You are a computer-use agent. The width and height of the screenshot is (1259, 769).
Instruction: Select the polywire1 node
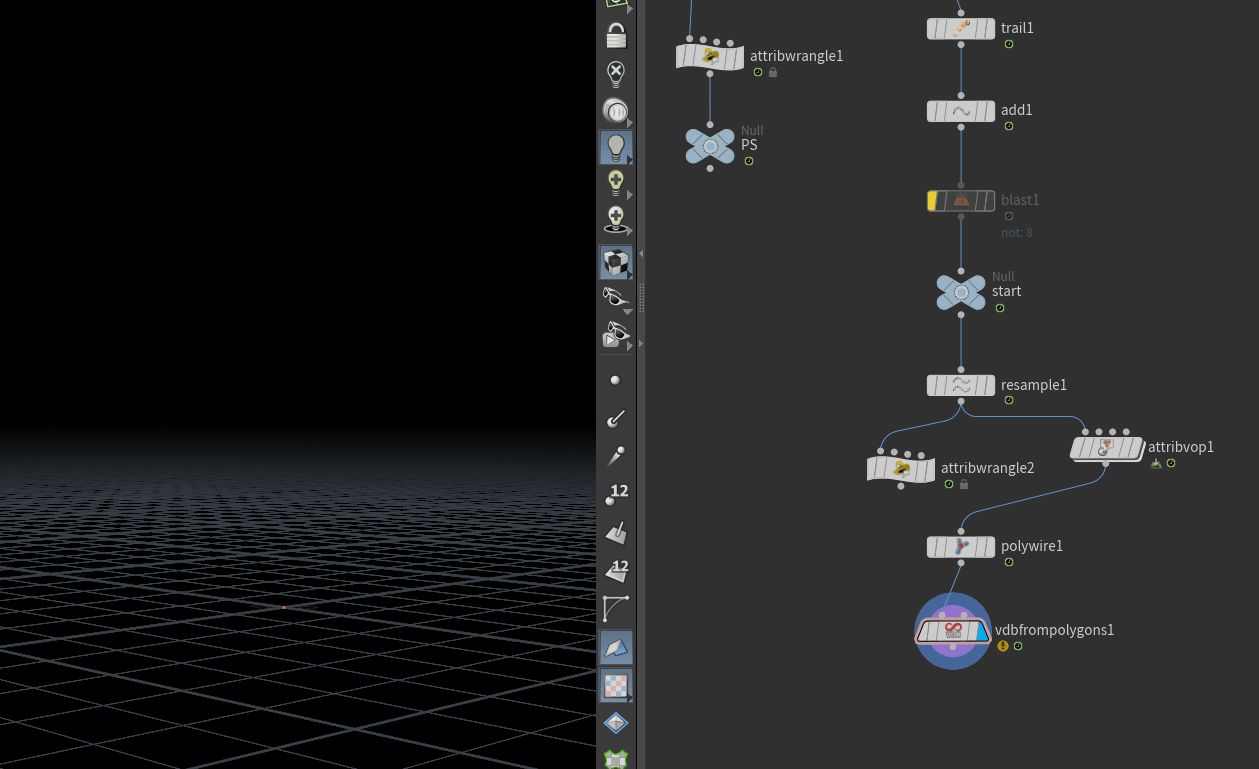(x=961, y=547)
